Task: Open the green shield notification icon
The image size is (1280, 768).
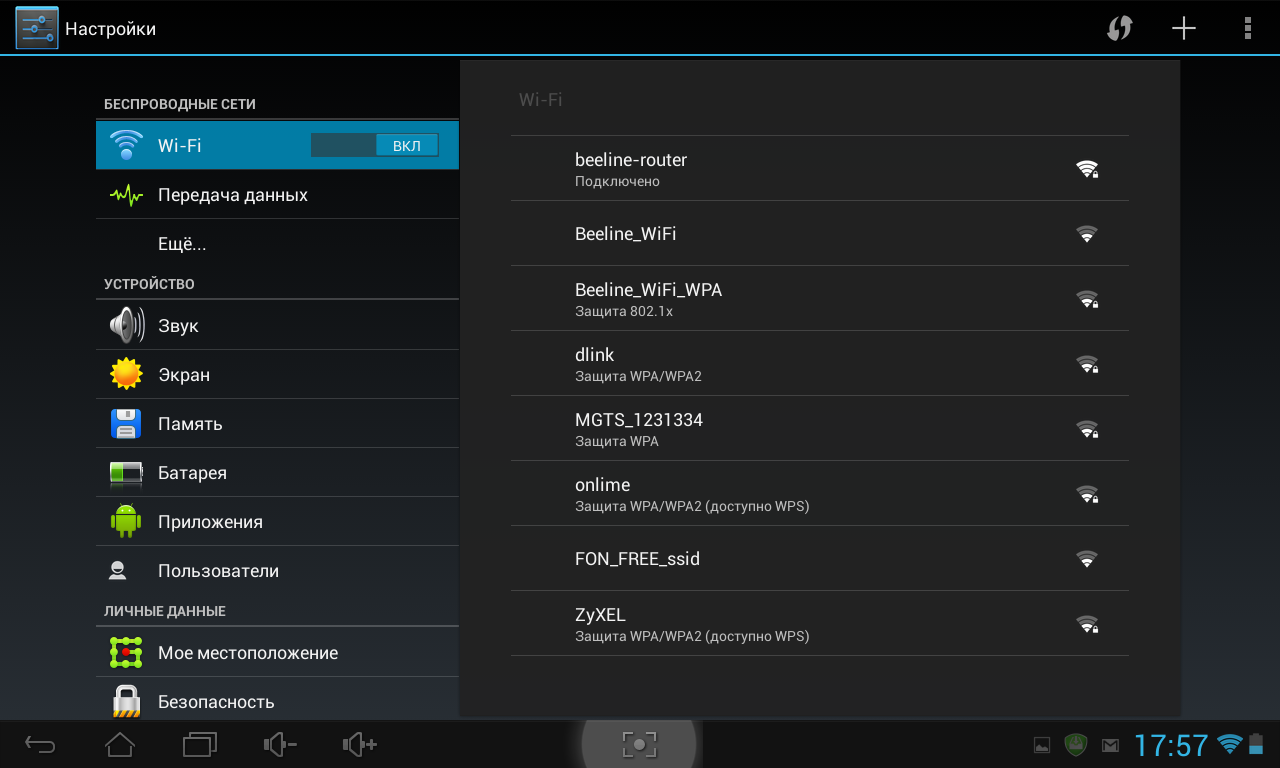Action: [x=1076, y=744]
